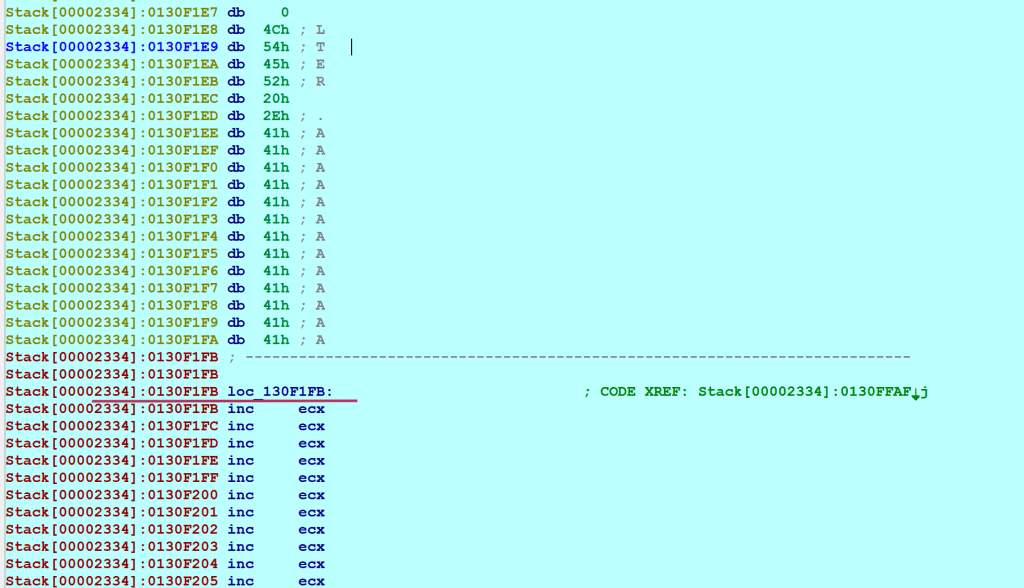Image resolution: width=1024 pixels, height=588 pixels.
Task: Click the 20h byte at 0130F1EC
Action: tap(276, 99)
